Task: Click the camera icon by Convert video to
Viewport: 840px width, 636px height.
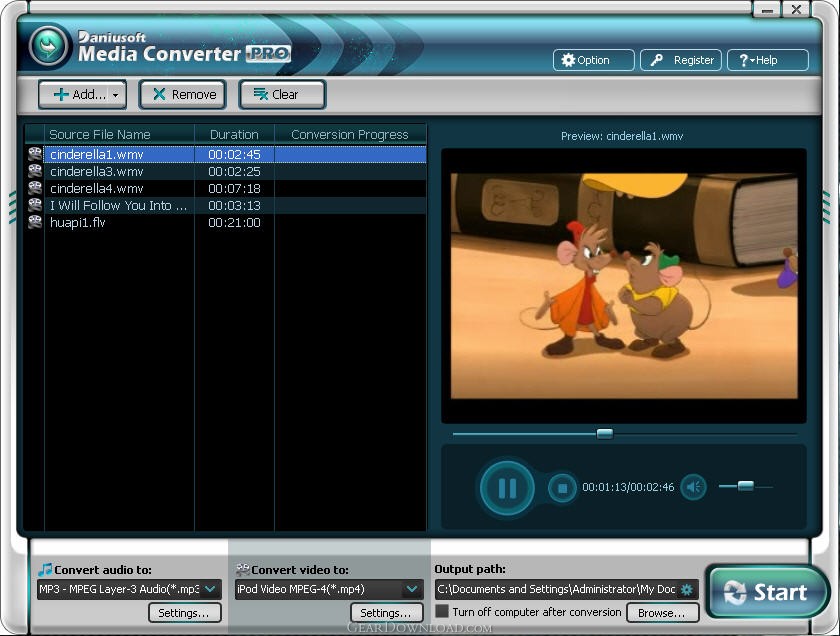Action: [243, 569]
